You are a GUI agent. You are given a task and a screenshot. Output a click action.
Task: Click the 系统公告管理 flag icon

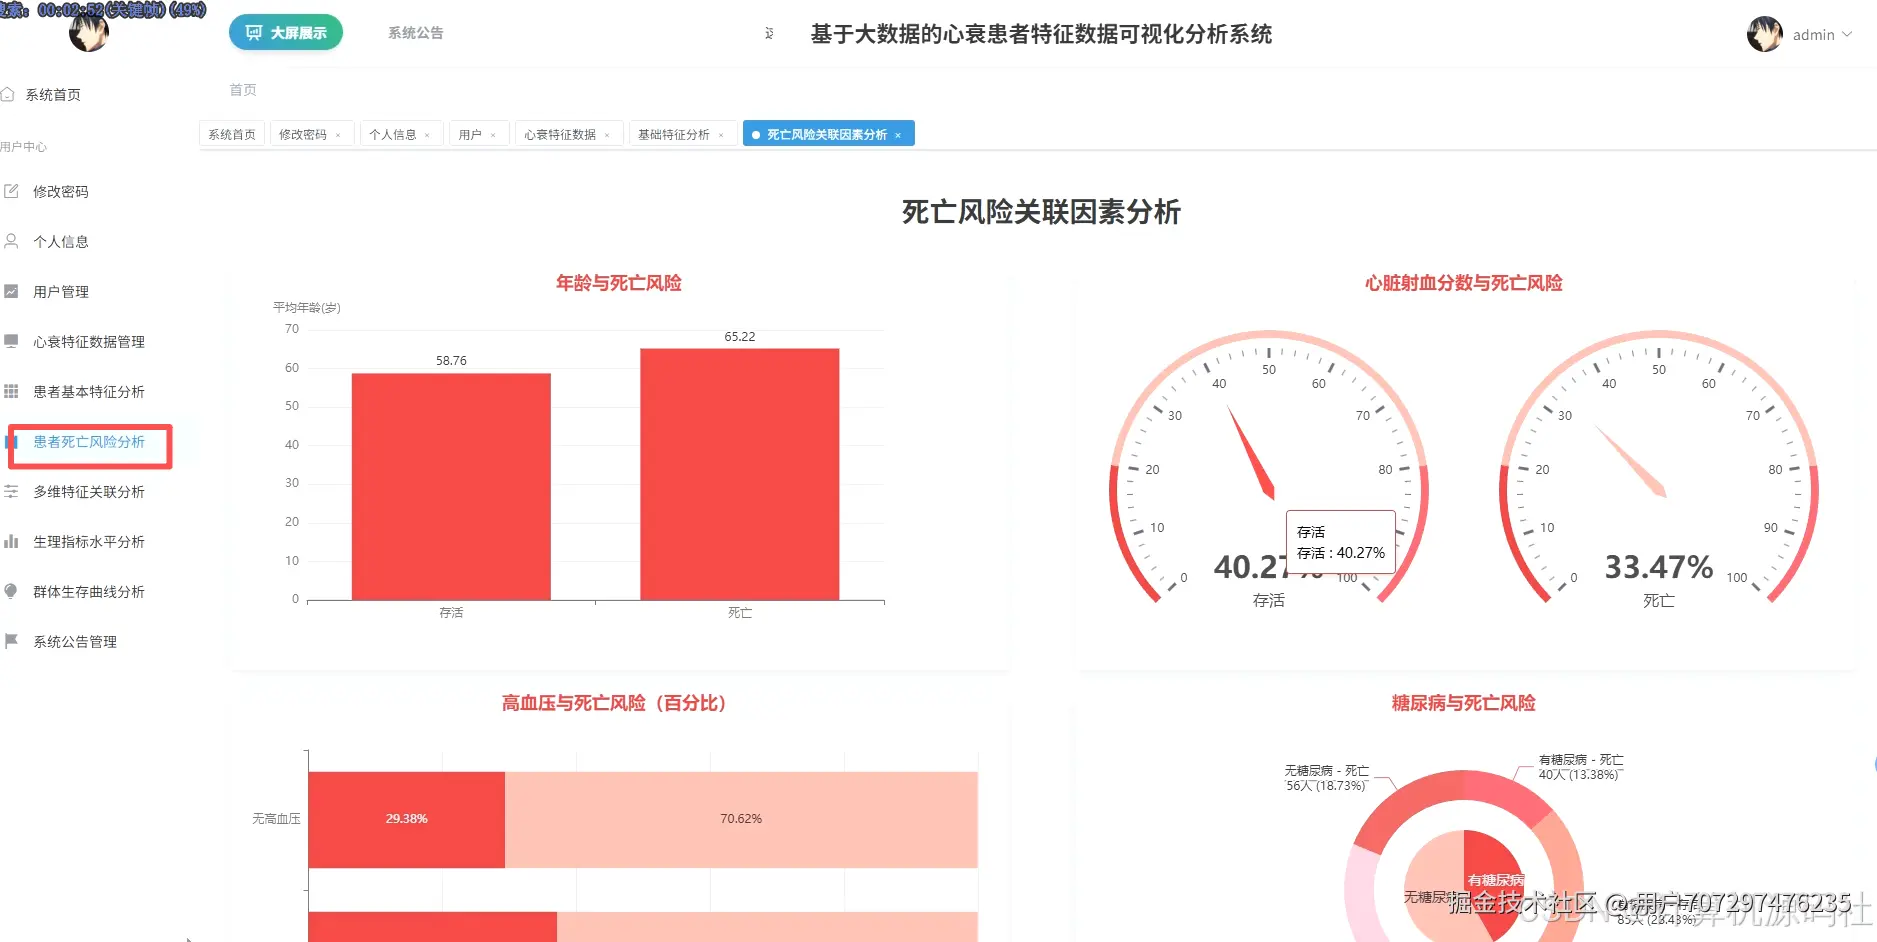[11, 641]
